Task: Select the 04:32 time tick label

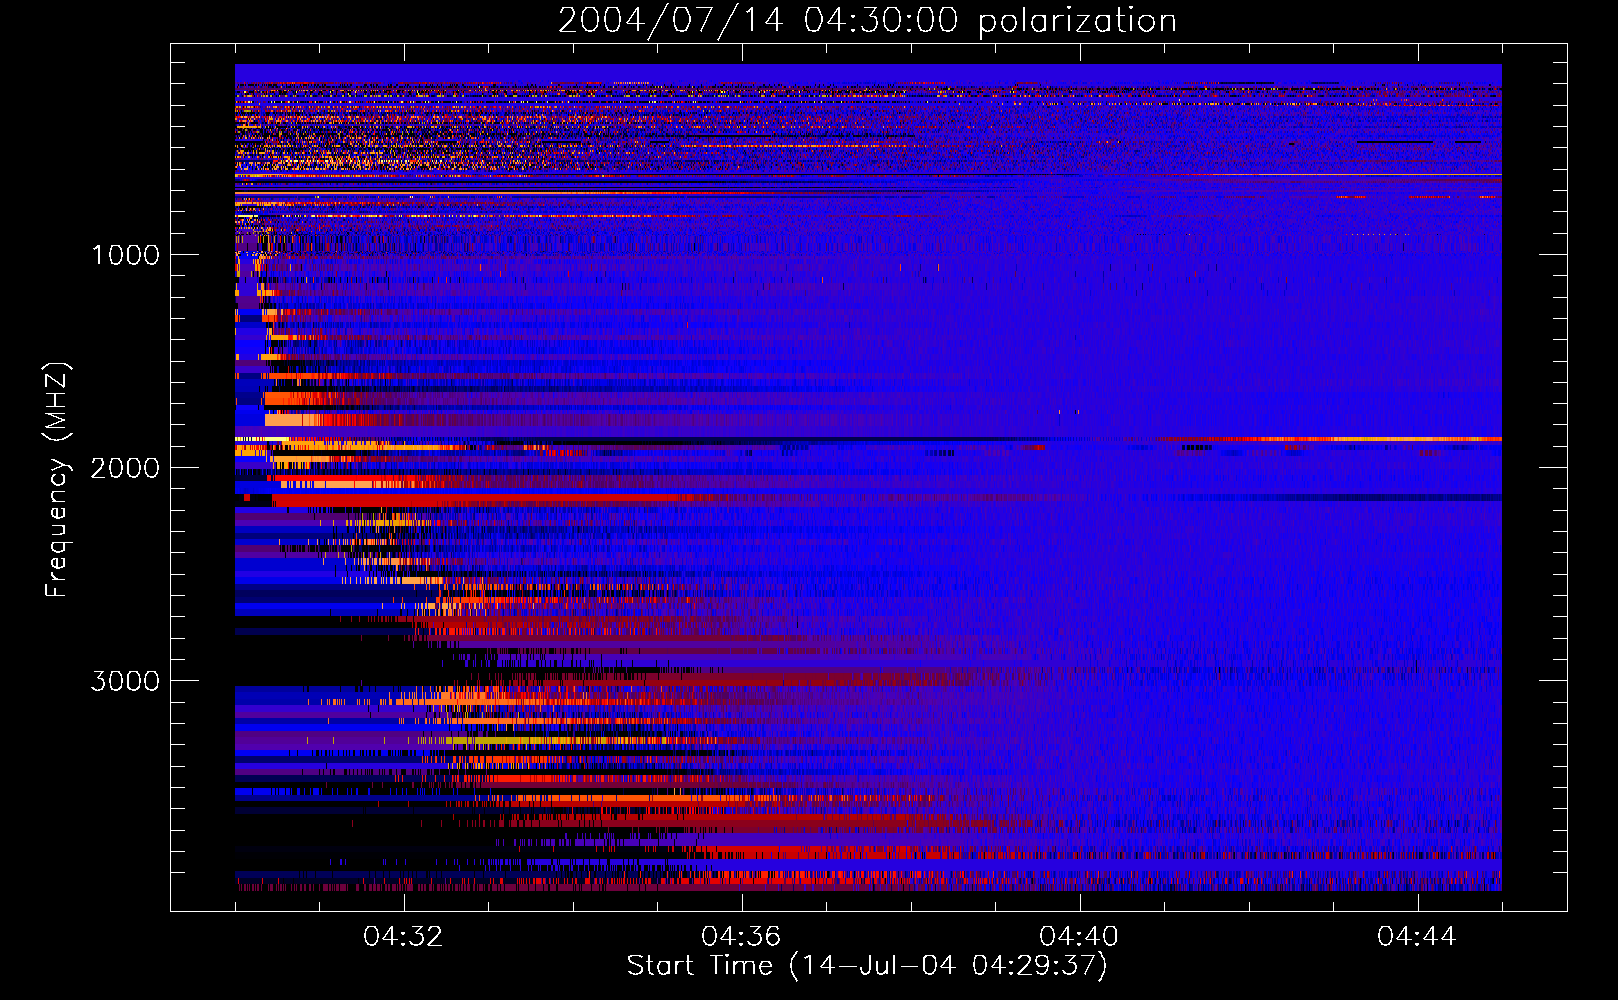Action: pyautogui.click(x=404, y=937)
